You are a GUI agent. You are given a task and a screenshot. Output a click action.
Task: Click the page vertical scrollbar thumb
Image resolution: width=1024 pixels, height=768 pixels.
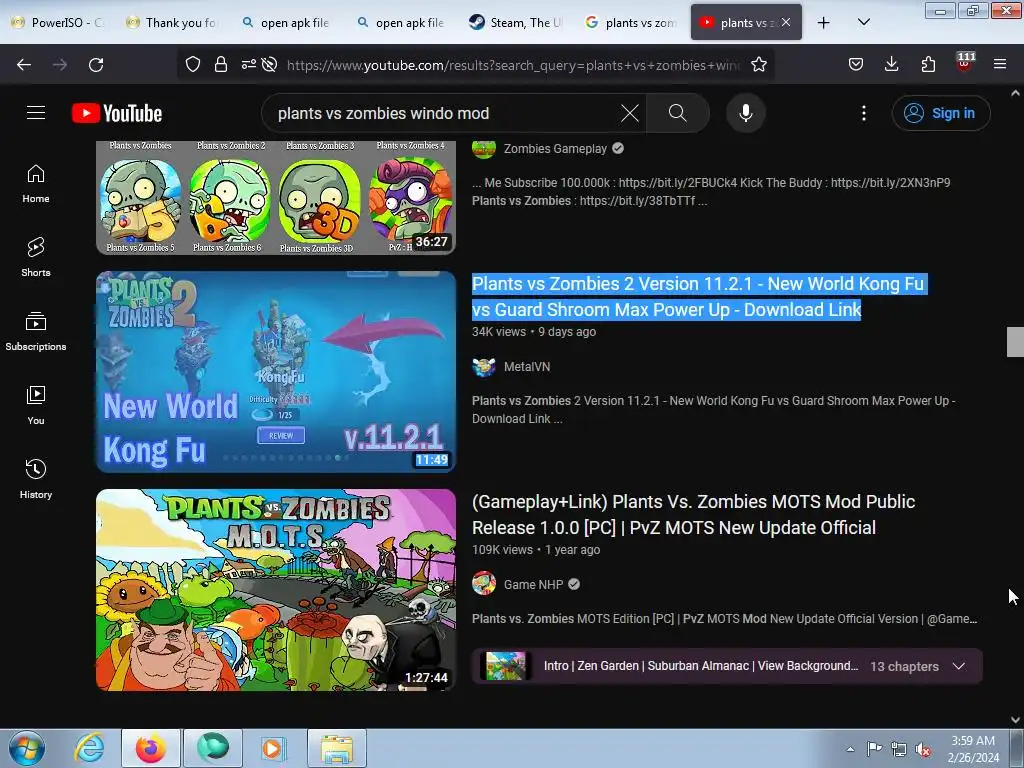point(1015,342)
